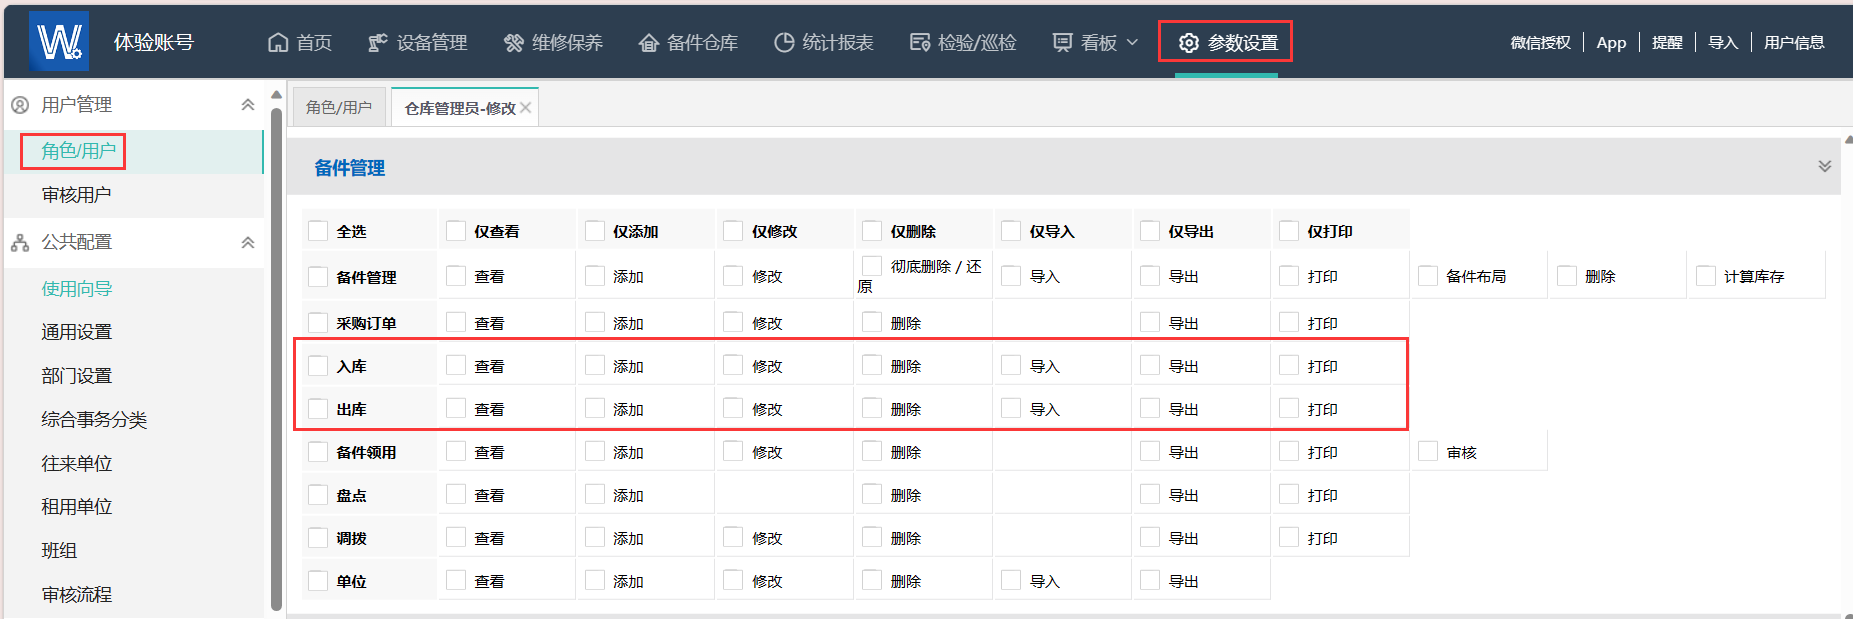Screen dimensions: 1853x619
Task: Check the 全选 checkbox
Action: [318, 231]
